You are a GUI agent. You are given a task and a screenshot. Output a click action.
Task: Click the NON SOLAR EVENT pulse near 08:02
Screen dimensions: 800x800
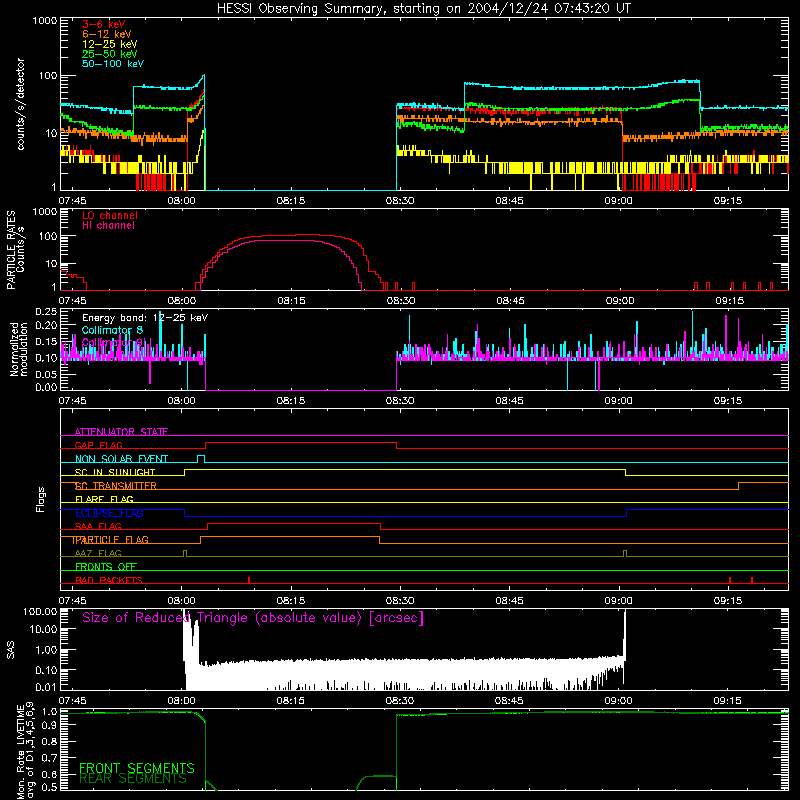pos(201,458)
